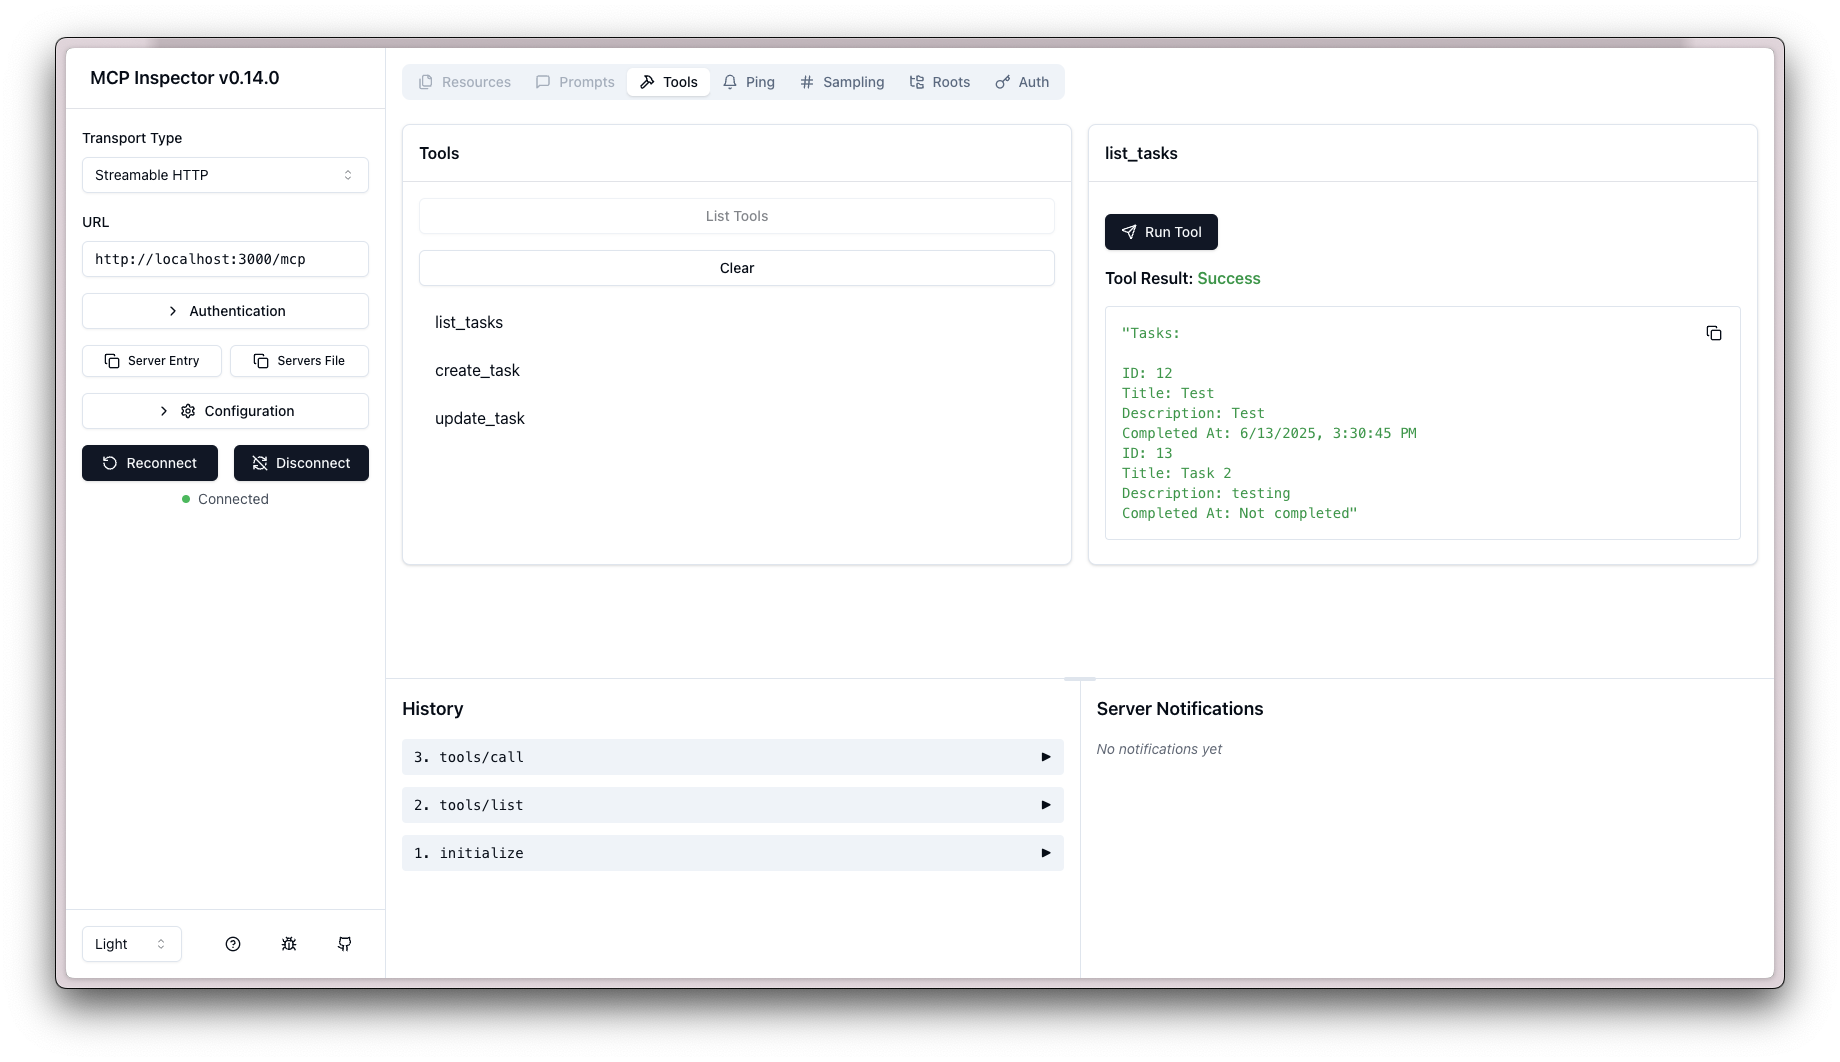Open the Ping tab
Viewport: 1840px width, 1062px height.
pyautogui.click(x=749, y=82)
